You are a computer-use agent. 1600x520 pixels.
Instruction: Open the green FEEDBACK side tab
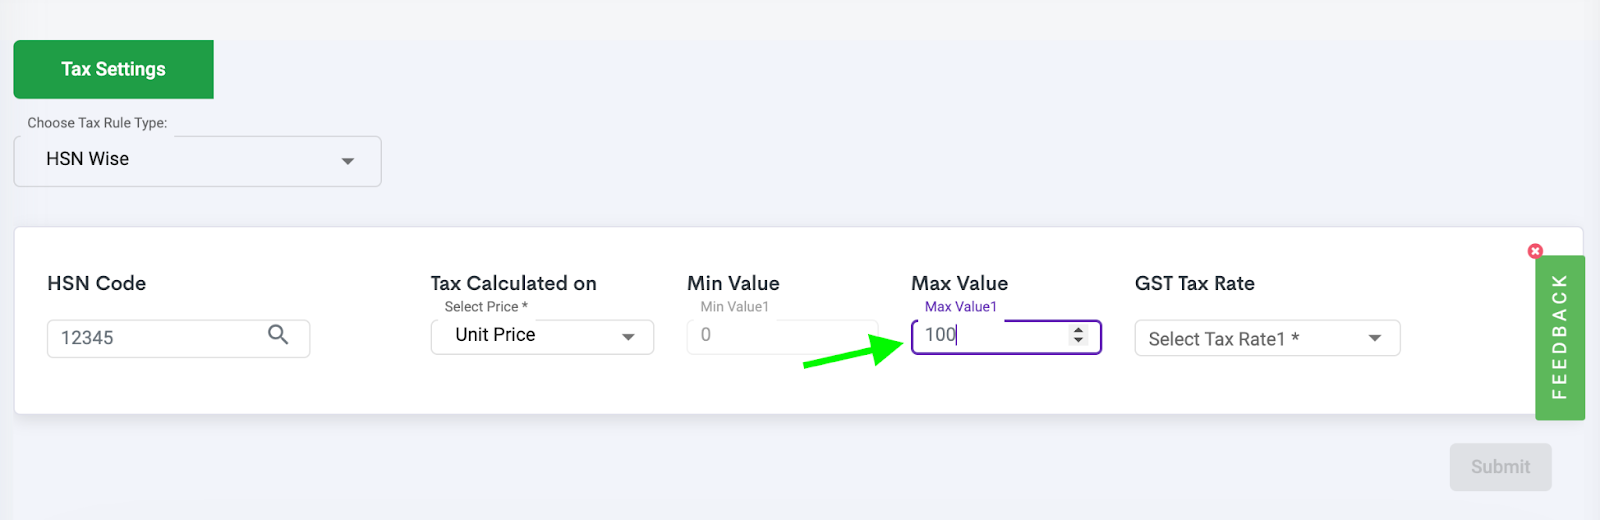tap(1560, 338)
